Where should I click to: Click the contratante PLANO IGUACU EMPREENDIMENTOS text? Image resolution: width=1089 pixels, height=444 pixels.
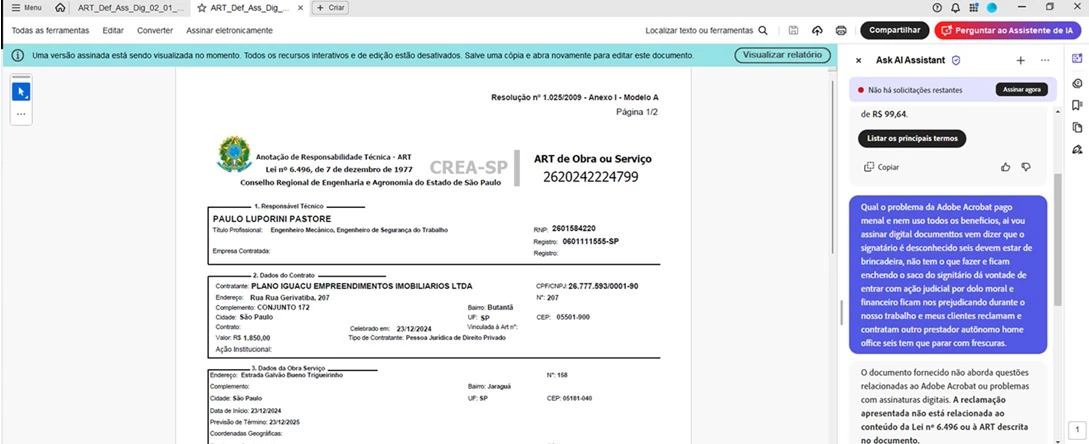coord(361,286)
